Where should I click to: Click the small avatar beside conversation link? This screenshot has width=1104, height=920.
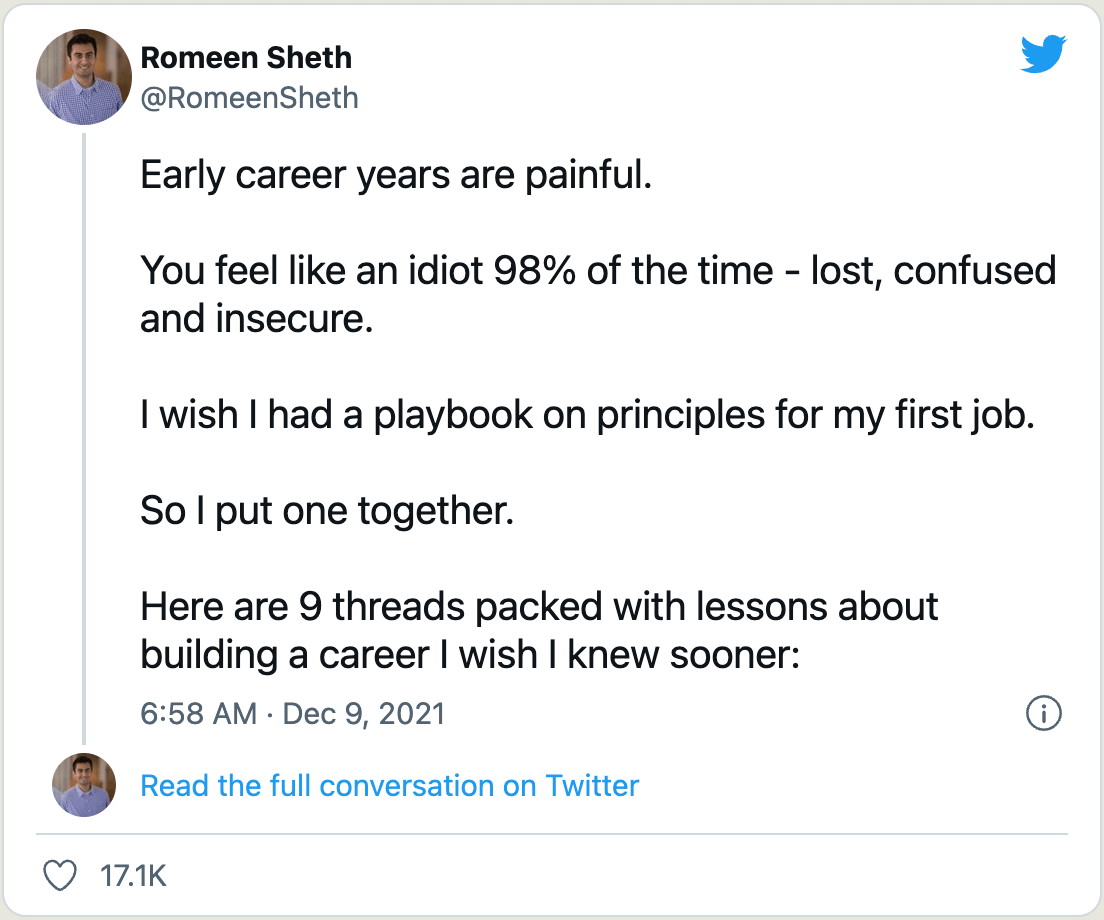(84, 785)
